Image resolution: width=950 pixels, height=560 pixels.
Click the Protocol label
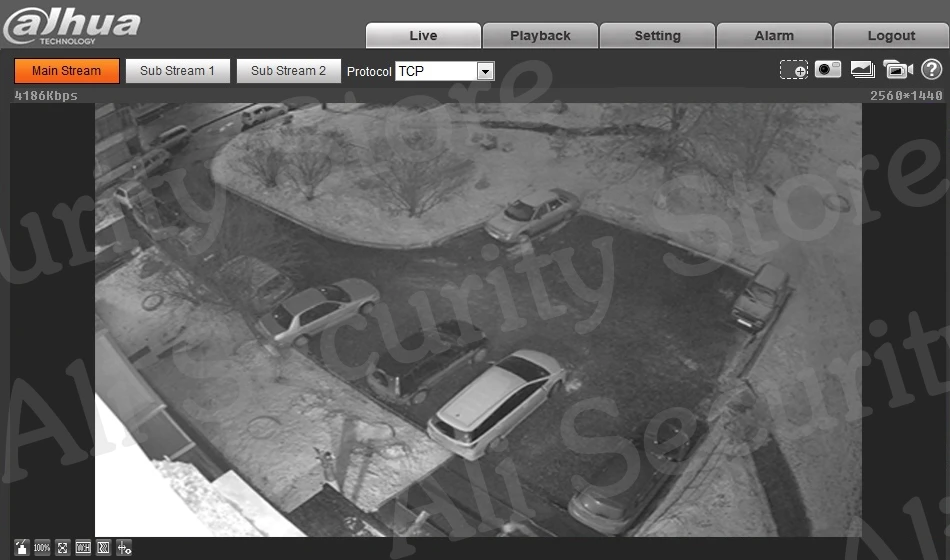[x=369, y=72]
